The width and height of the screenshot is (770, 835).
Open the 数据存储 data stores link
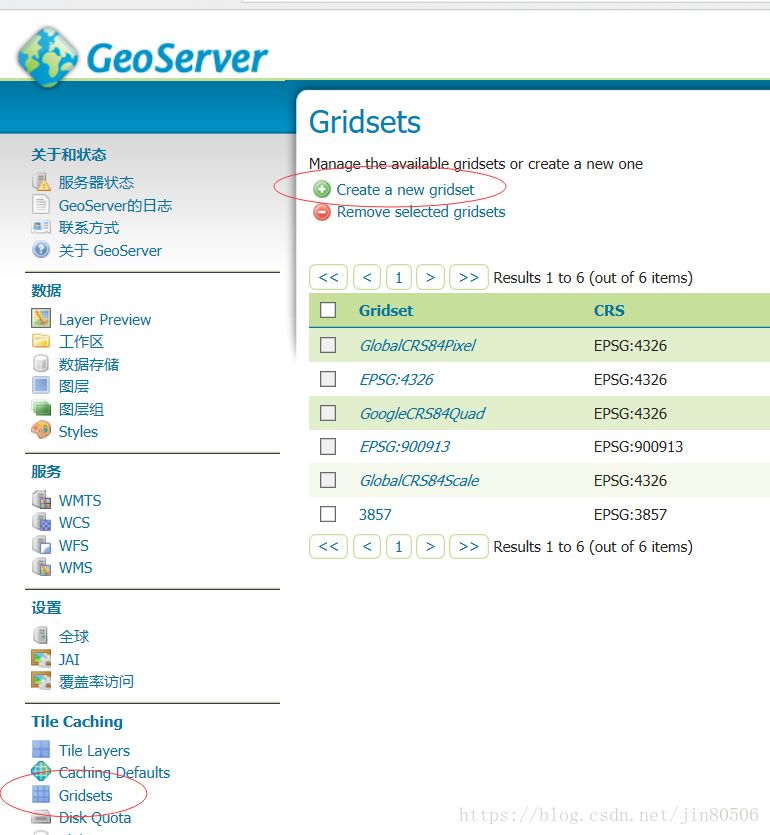[x=89, y=364]
